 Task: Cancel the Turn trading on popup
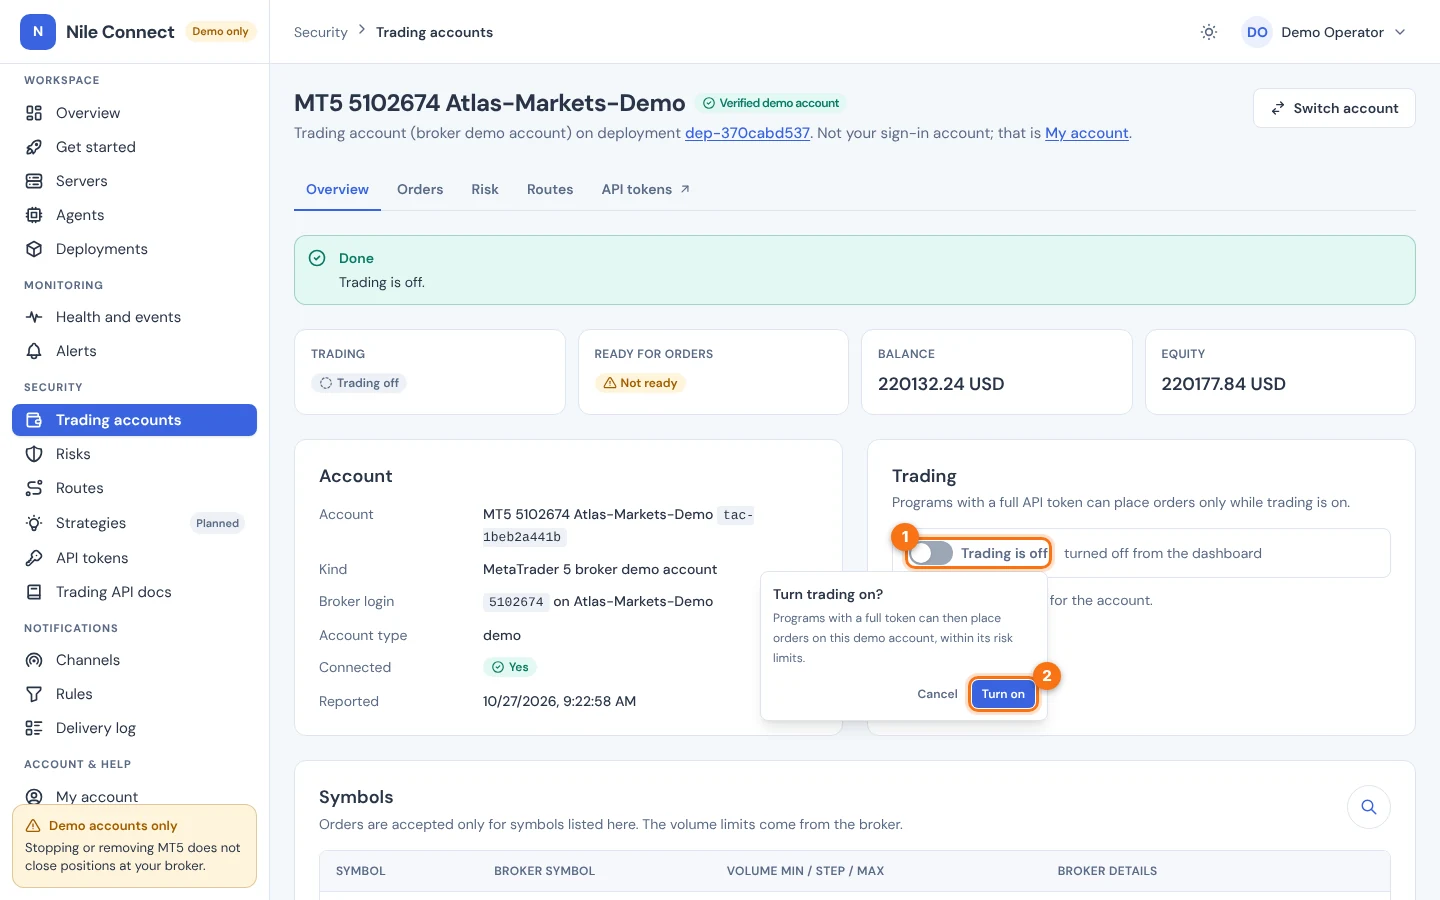point(937,694)
